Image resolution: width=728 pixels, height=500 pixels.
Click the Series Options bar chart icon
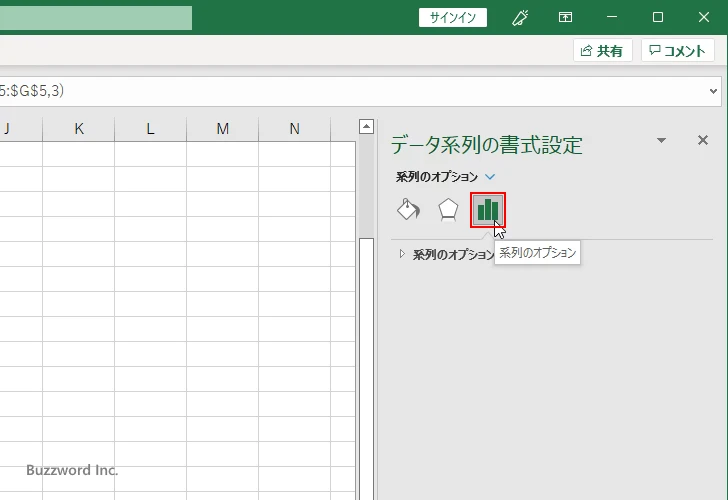488,209
